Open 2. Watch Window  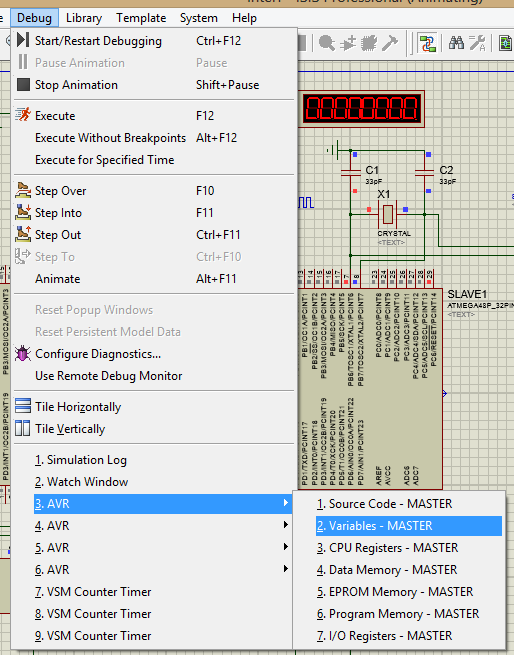(x=154, y=482)
